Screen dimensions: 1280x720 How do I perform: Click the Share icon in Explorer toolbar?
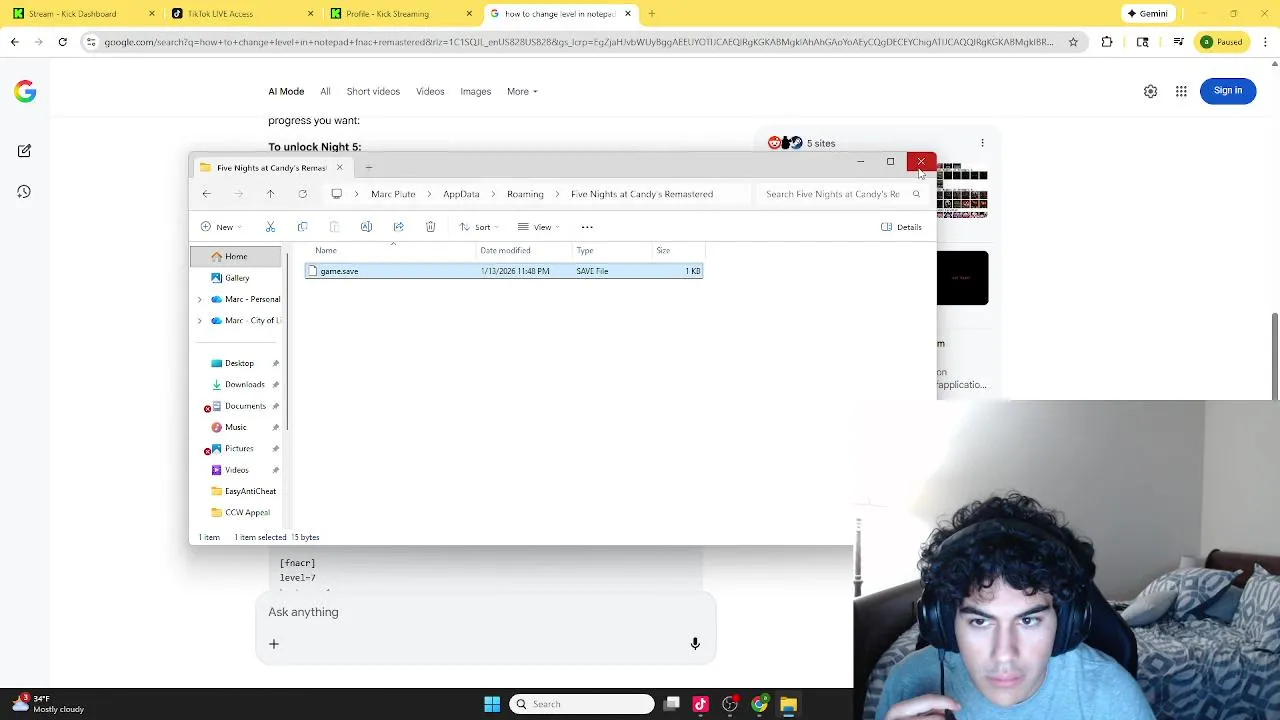398,227
